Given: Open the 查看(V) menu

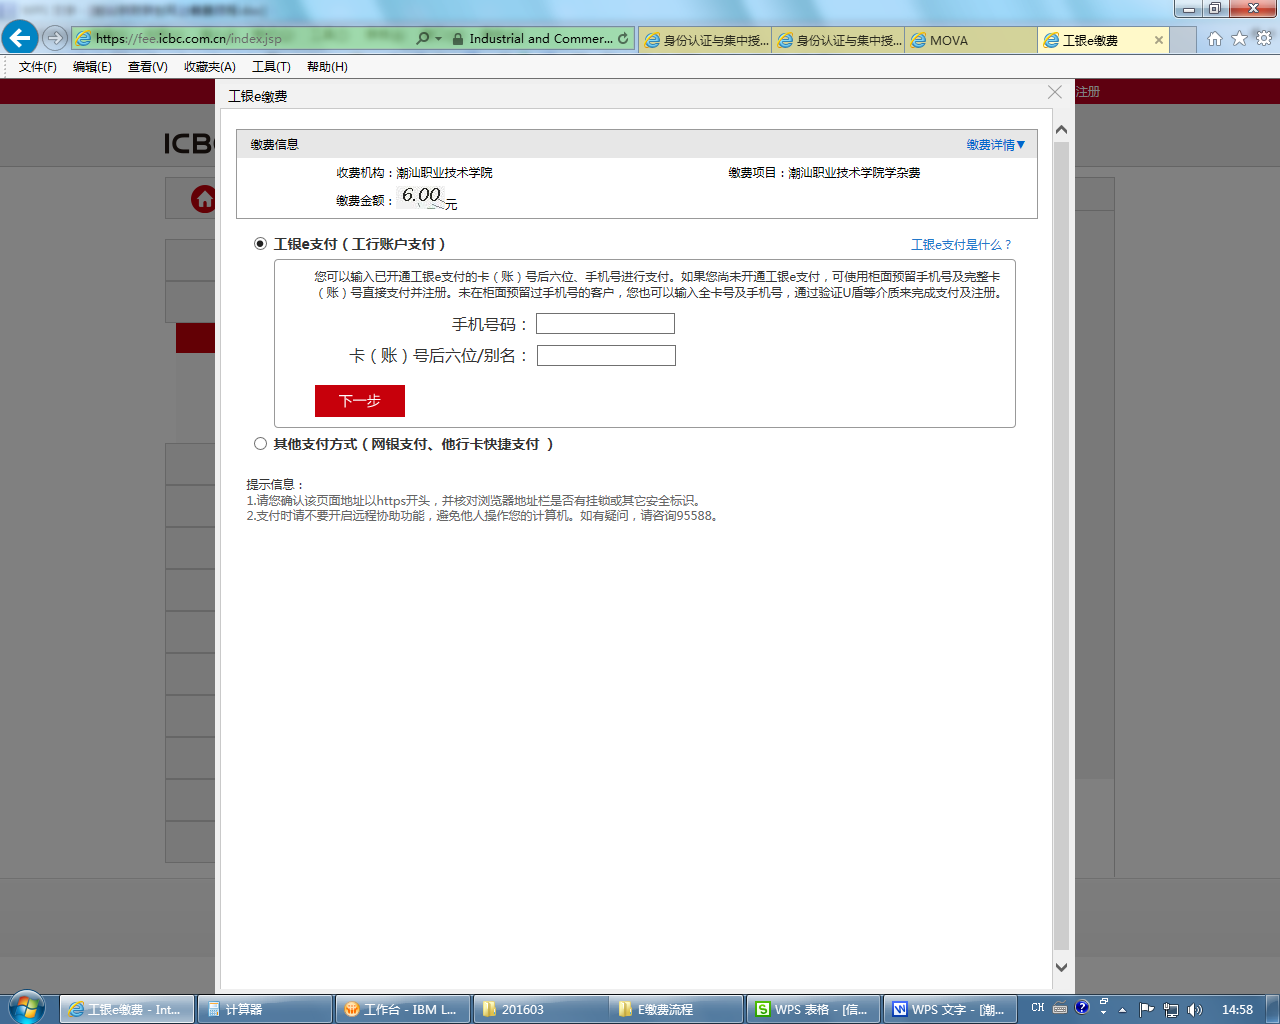Looking at the screenshot, I should point(147,67).
